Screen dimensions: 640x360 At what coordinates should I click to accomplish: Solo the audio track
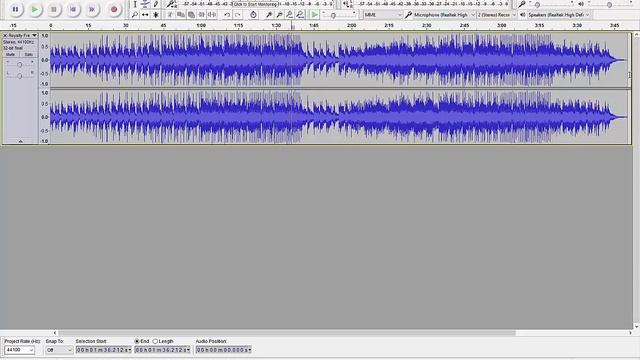click(29, 54)
